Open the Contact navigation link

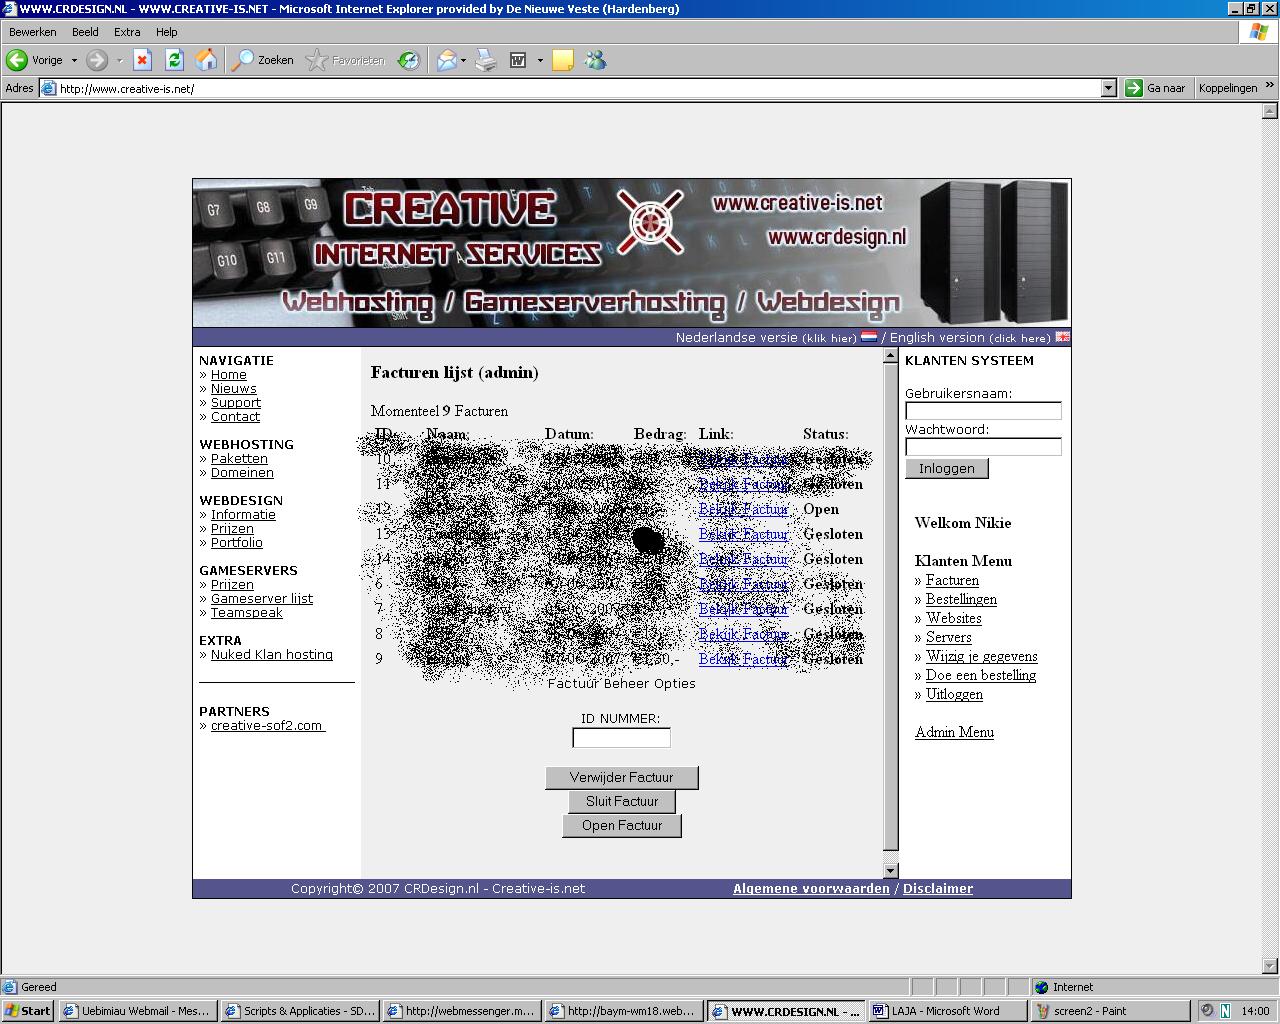[x=235, y=417]
